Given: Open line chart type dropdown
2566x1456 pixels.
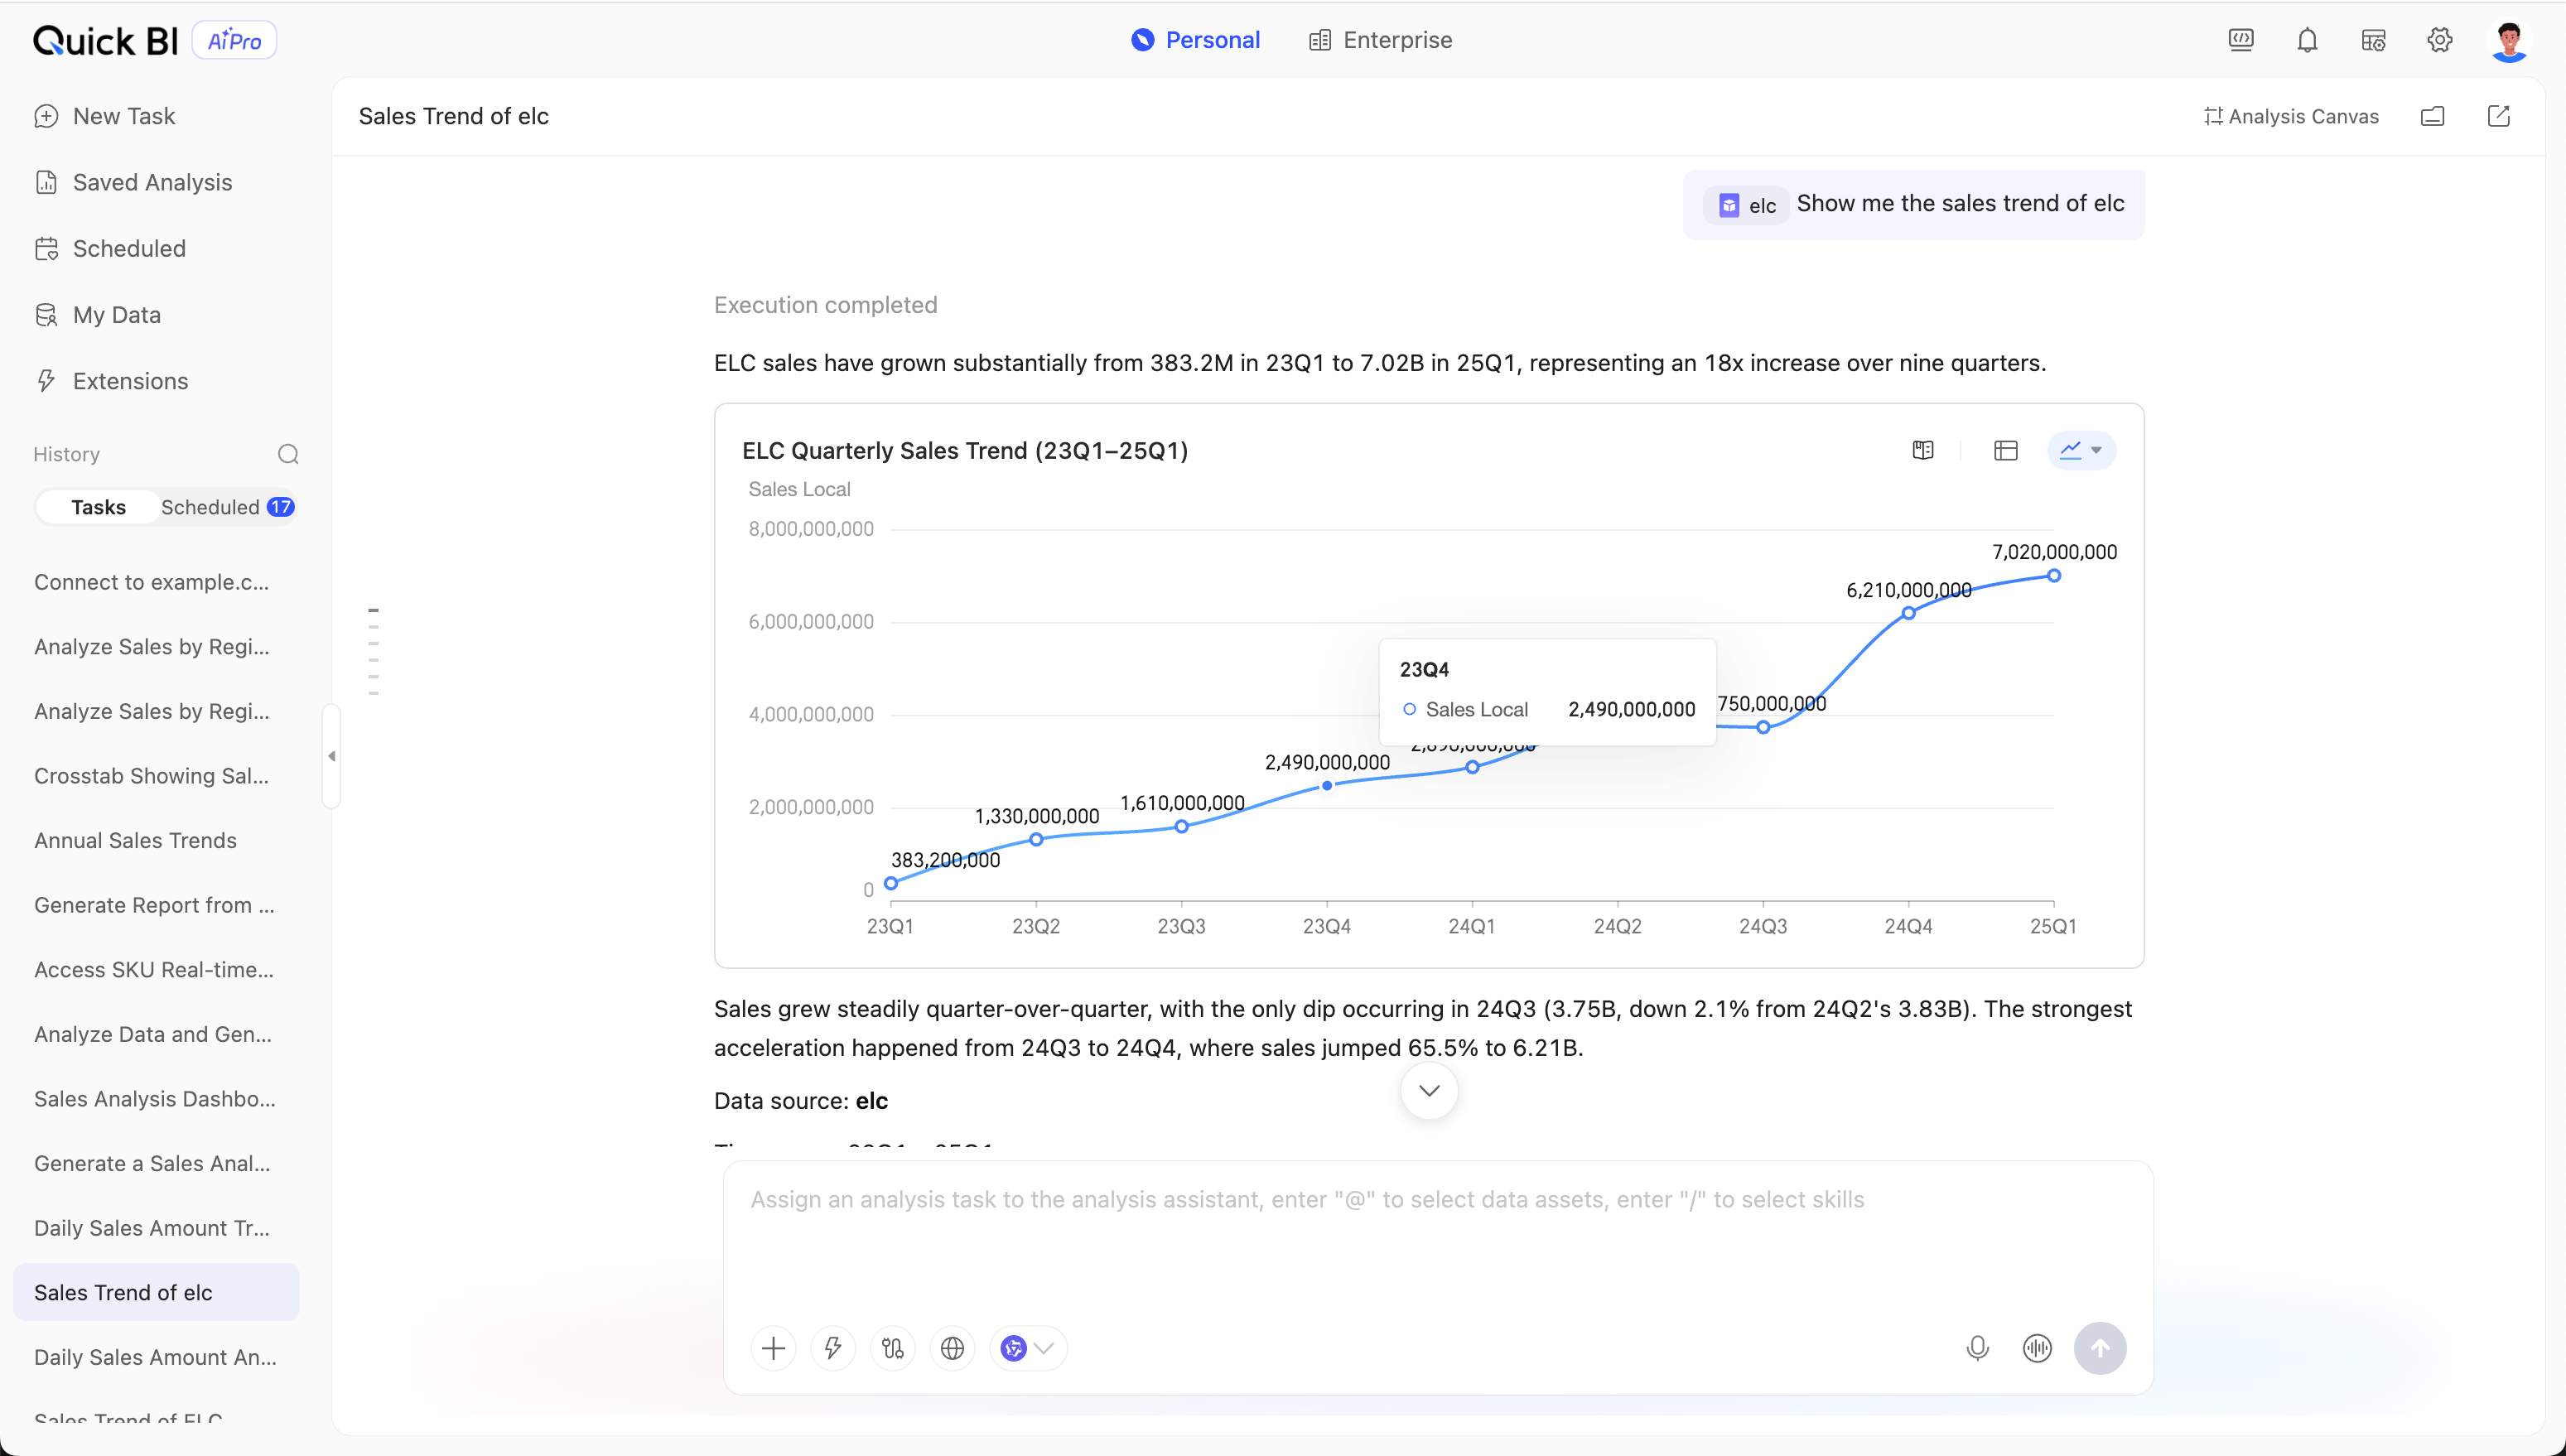Looking at the screenshot, I should 2082,450.
